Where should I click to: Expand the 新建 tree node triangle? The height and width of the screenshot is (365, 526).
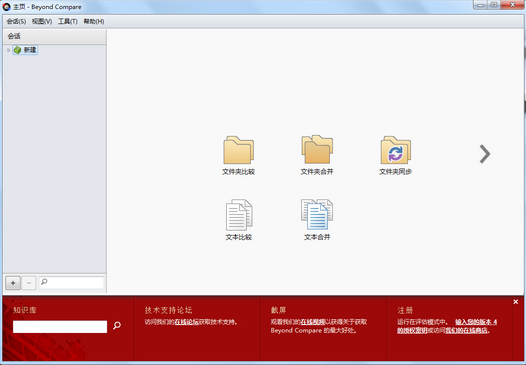pyautogui.click(x=8, y=50)
